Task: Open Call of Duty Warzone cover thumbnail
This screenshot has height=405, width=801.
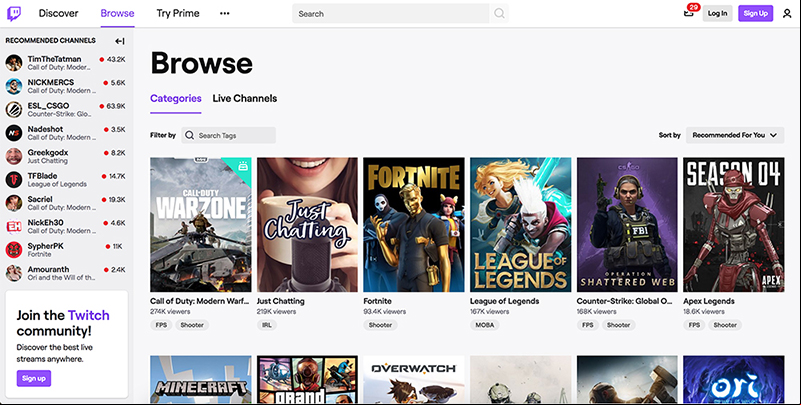Action: (201, 225)
